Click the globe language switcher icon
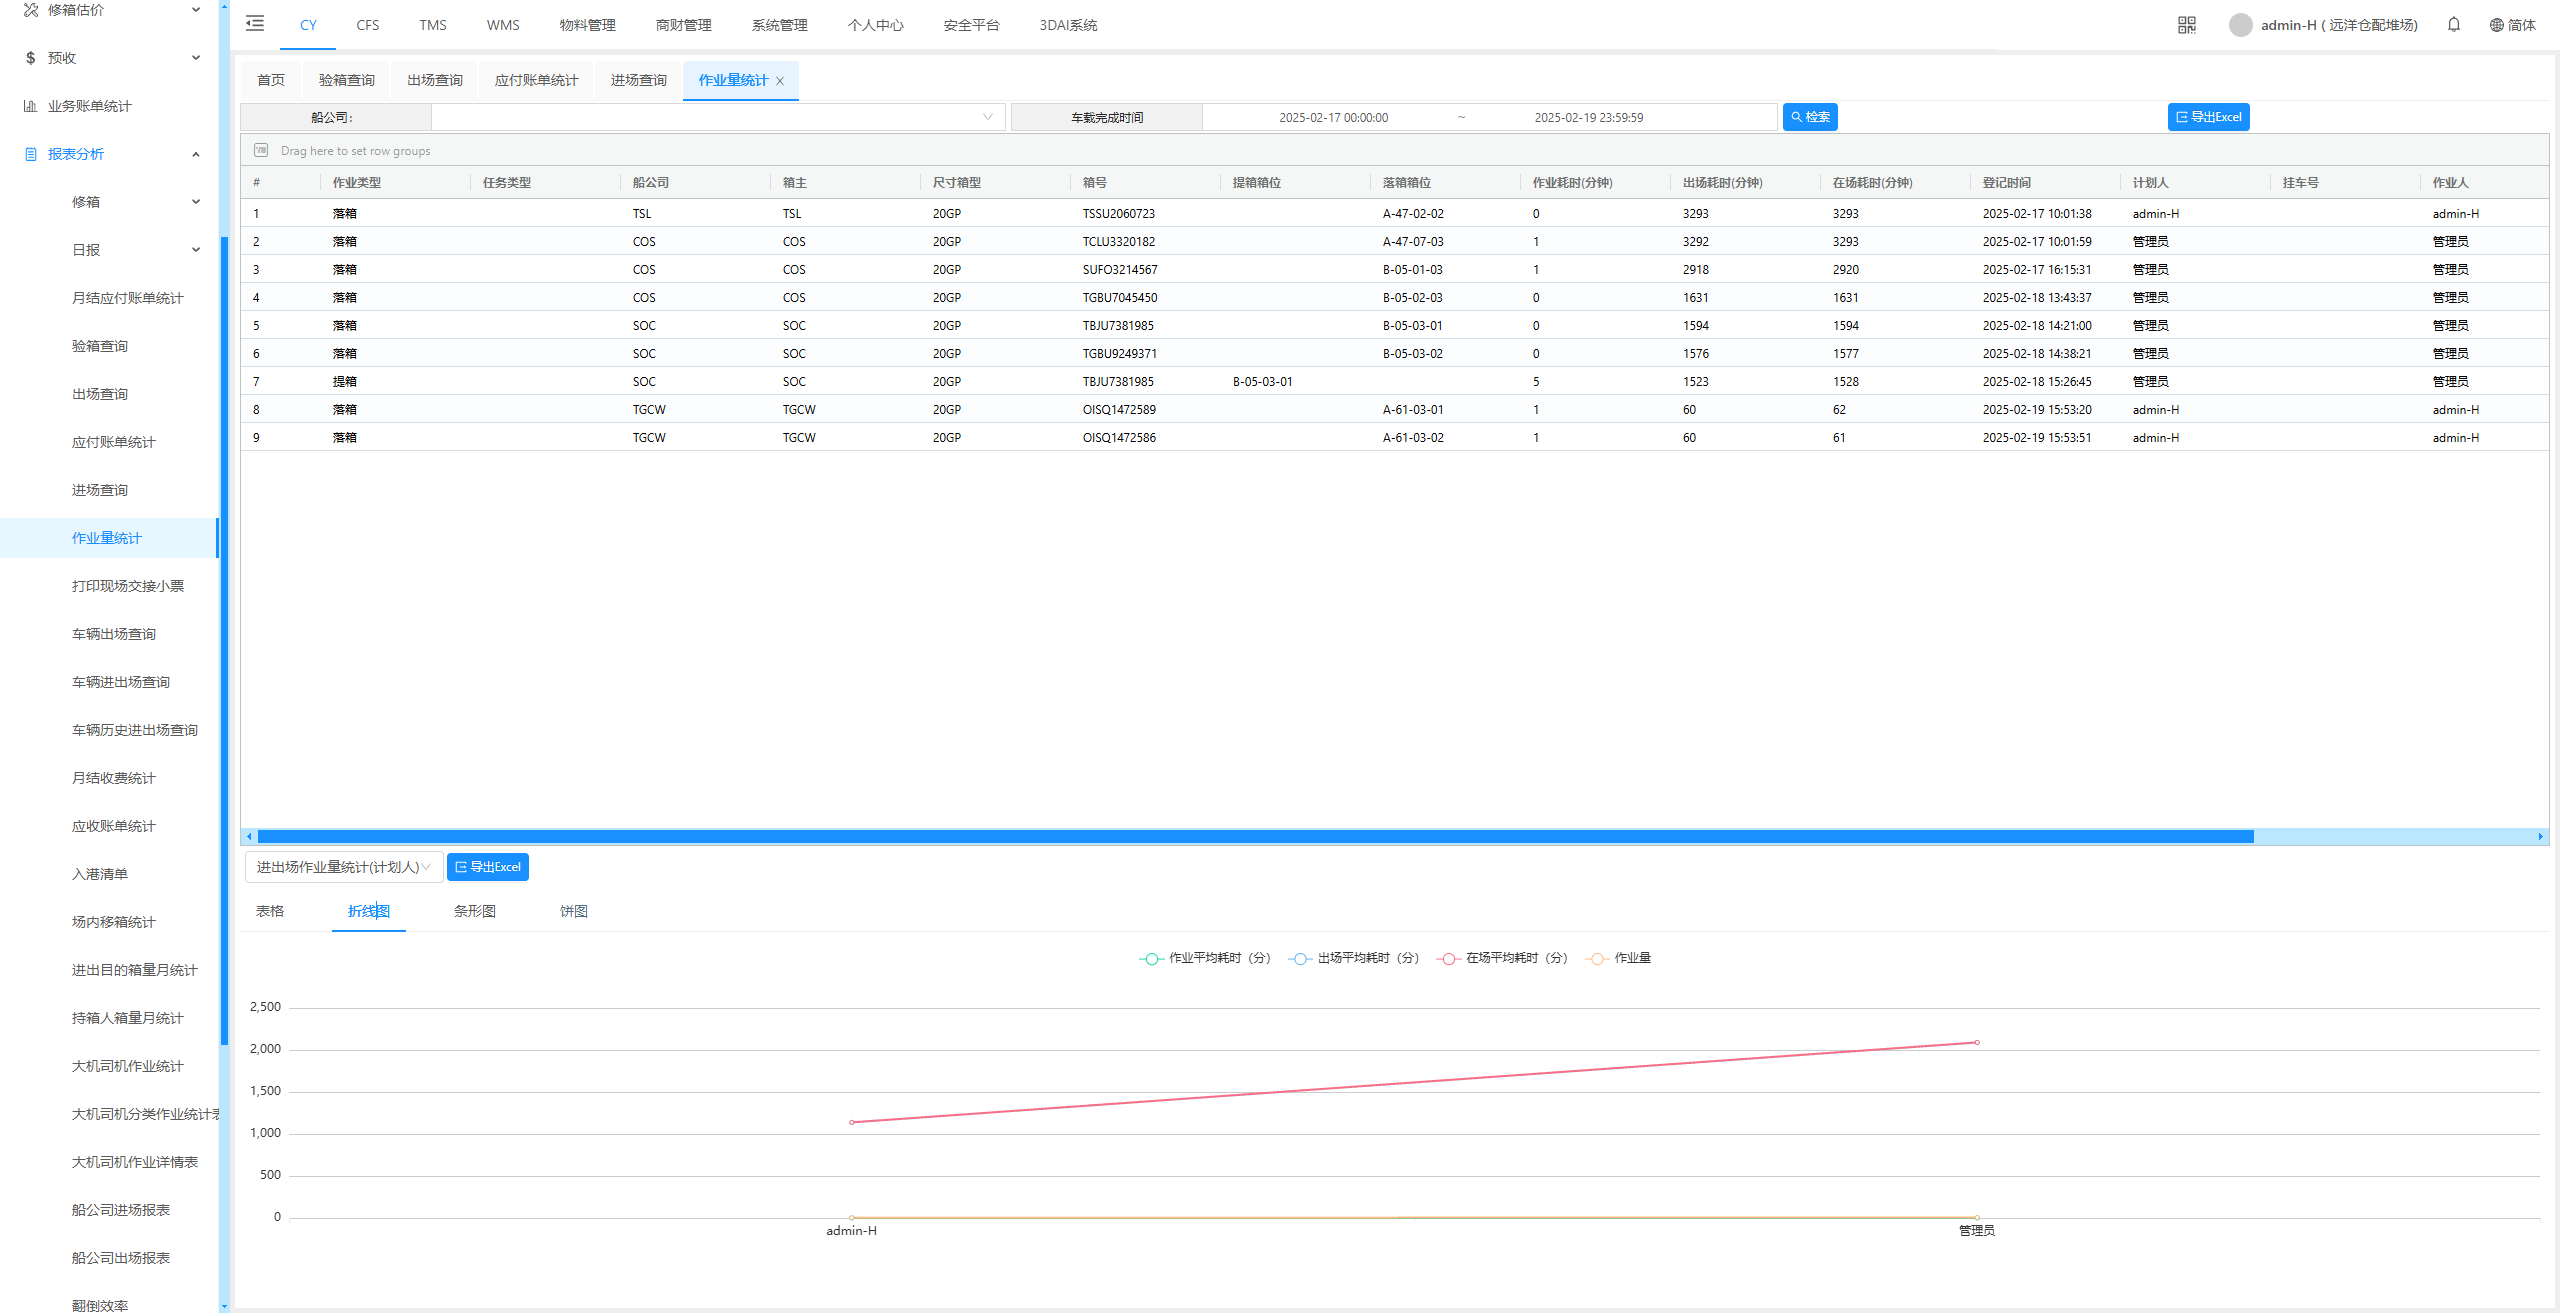 [x=2496, y=25]
